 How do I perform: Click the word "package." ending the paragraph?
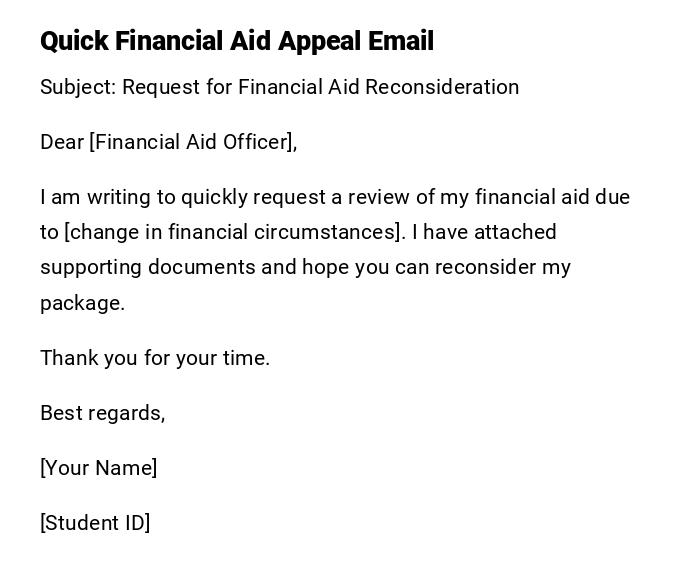coord(82,303)
